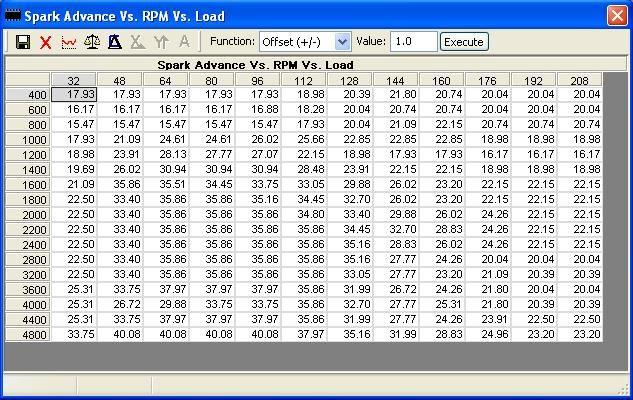Click the balance scale icon
Image resolution: width=633 pixels, height=400 pixels.
[91, 42]
